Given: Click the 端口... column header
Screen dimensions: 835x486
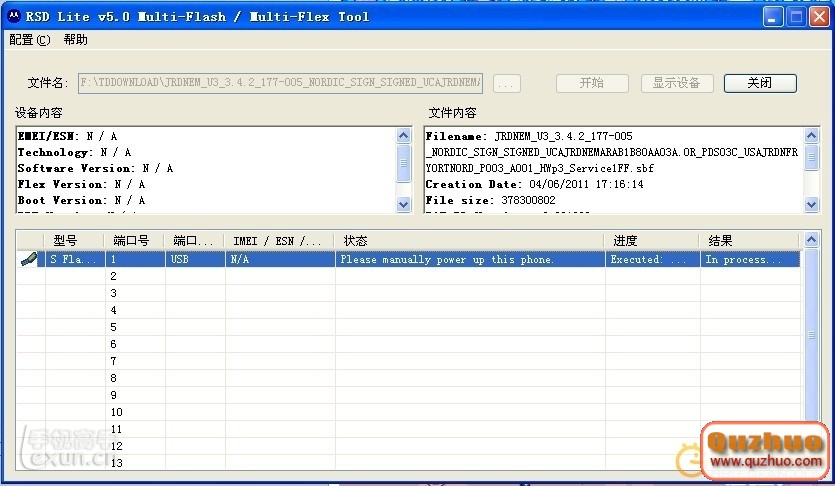Looking at the screenshot, I should (x=195, y=241).
